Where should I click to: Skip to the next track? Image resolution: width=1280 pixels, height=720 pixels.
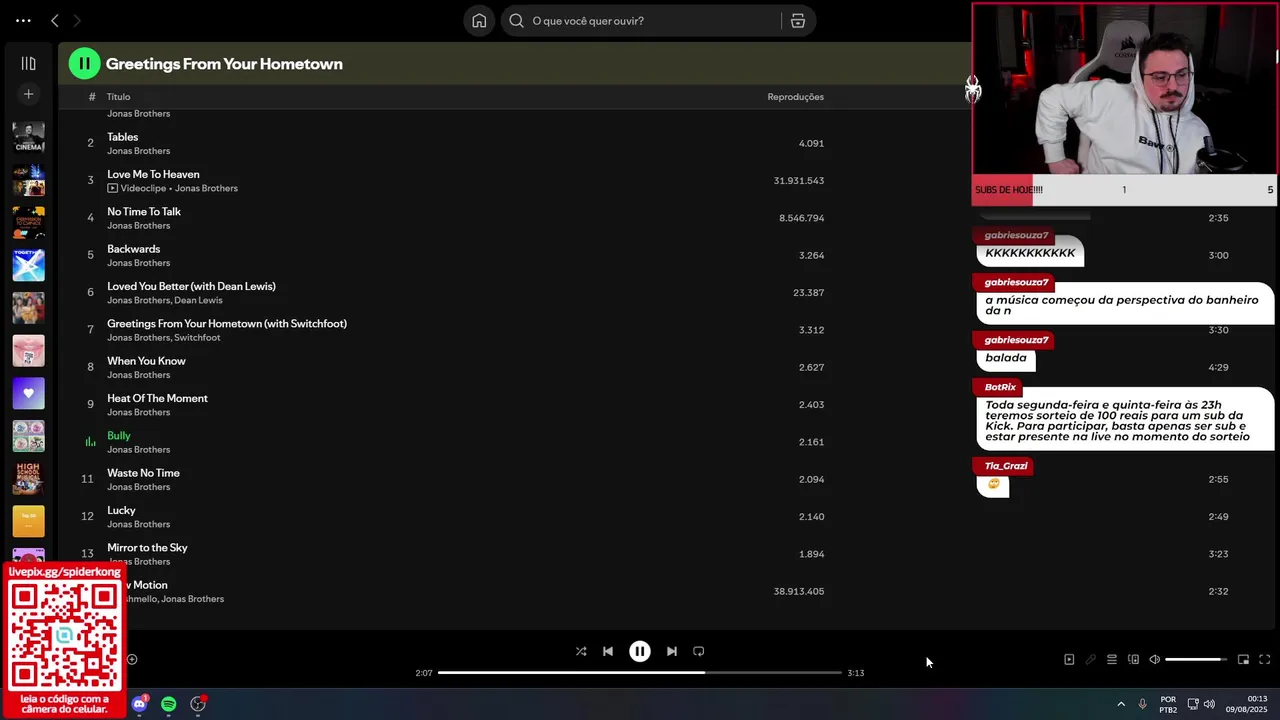click(672, 651)
